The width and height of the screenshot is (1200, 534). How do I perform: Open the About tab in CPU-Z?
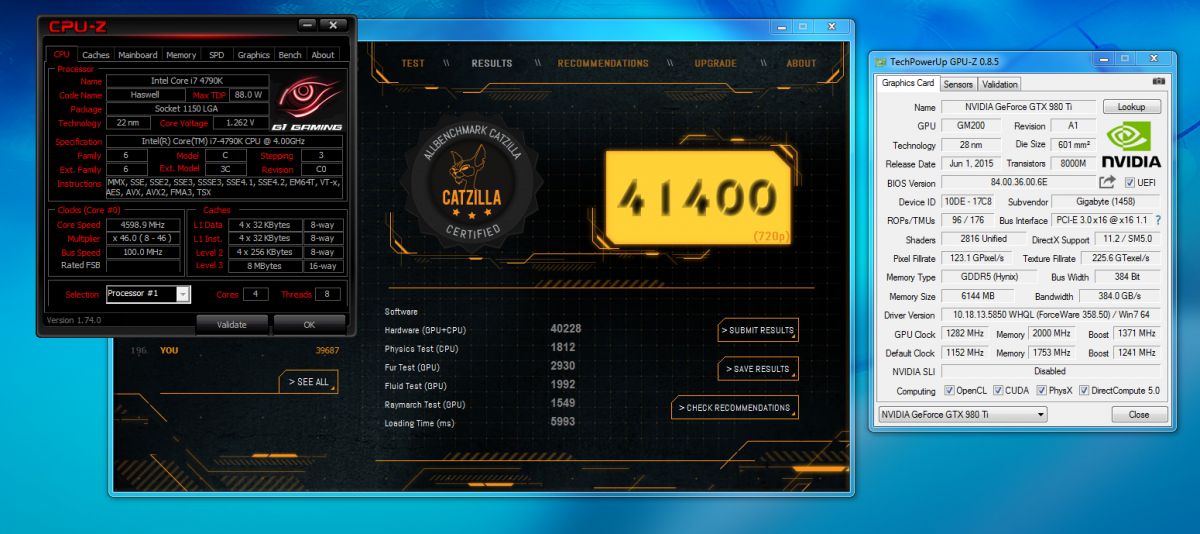pyautogui.click(x=323, y=55)
